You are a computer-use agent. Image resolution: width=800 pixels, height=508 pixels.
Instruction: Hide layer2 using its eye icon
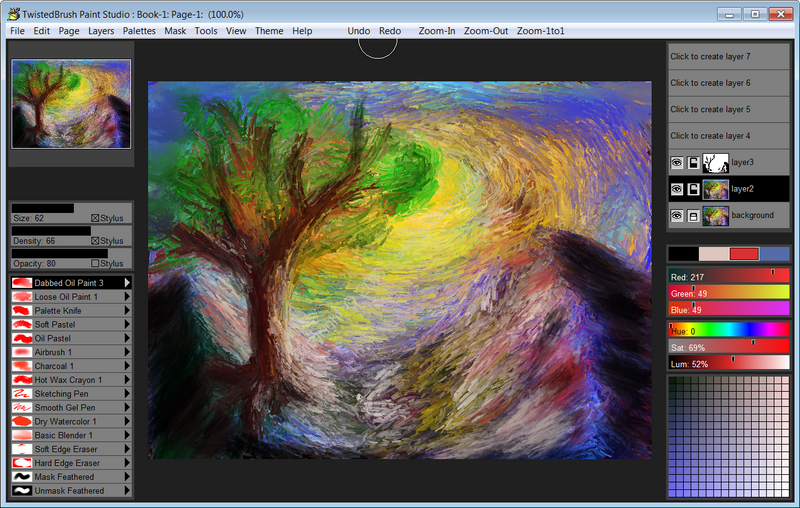(x=677, y=189)
